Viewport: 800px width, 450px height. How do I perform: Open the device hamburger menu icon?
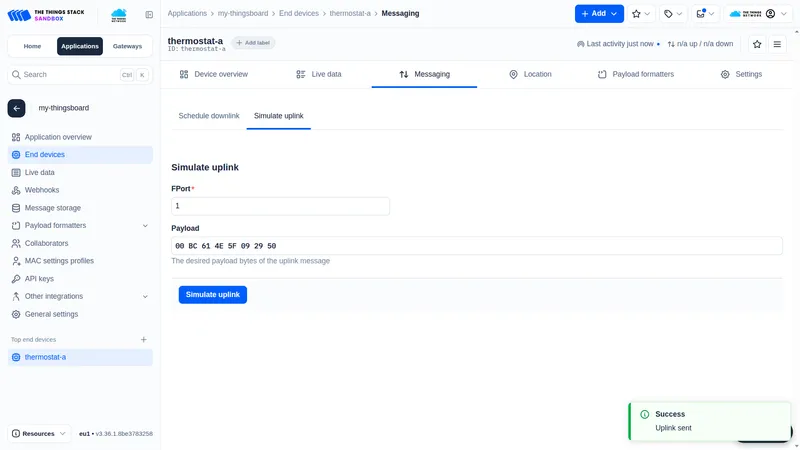point(777,44)
